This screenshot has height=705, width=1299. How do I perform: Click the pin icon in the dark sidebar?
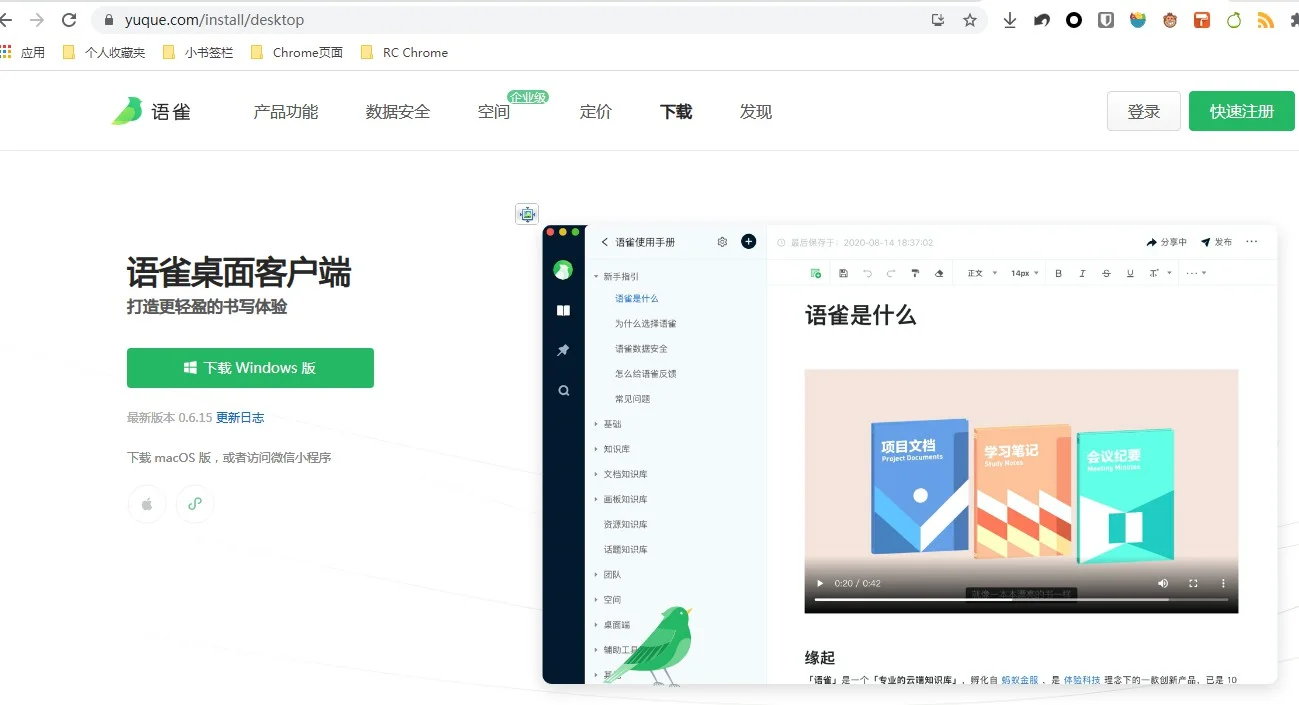coord(564,350)
